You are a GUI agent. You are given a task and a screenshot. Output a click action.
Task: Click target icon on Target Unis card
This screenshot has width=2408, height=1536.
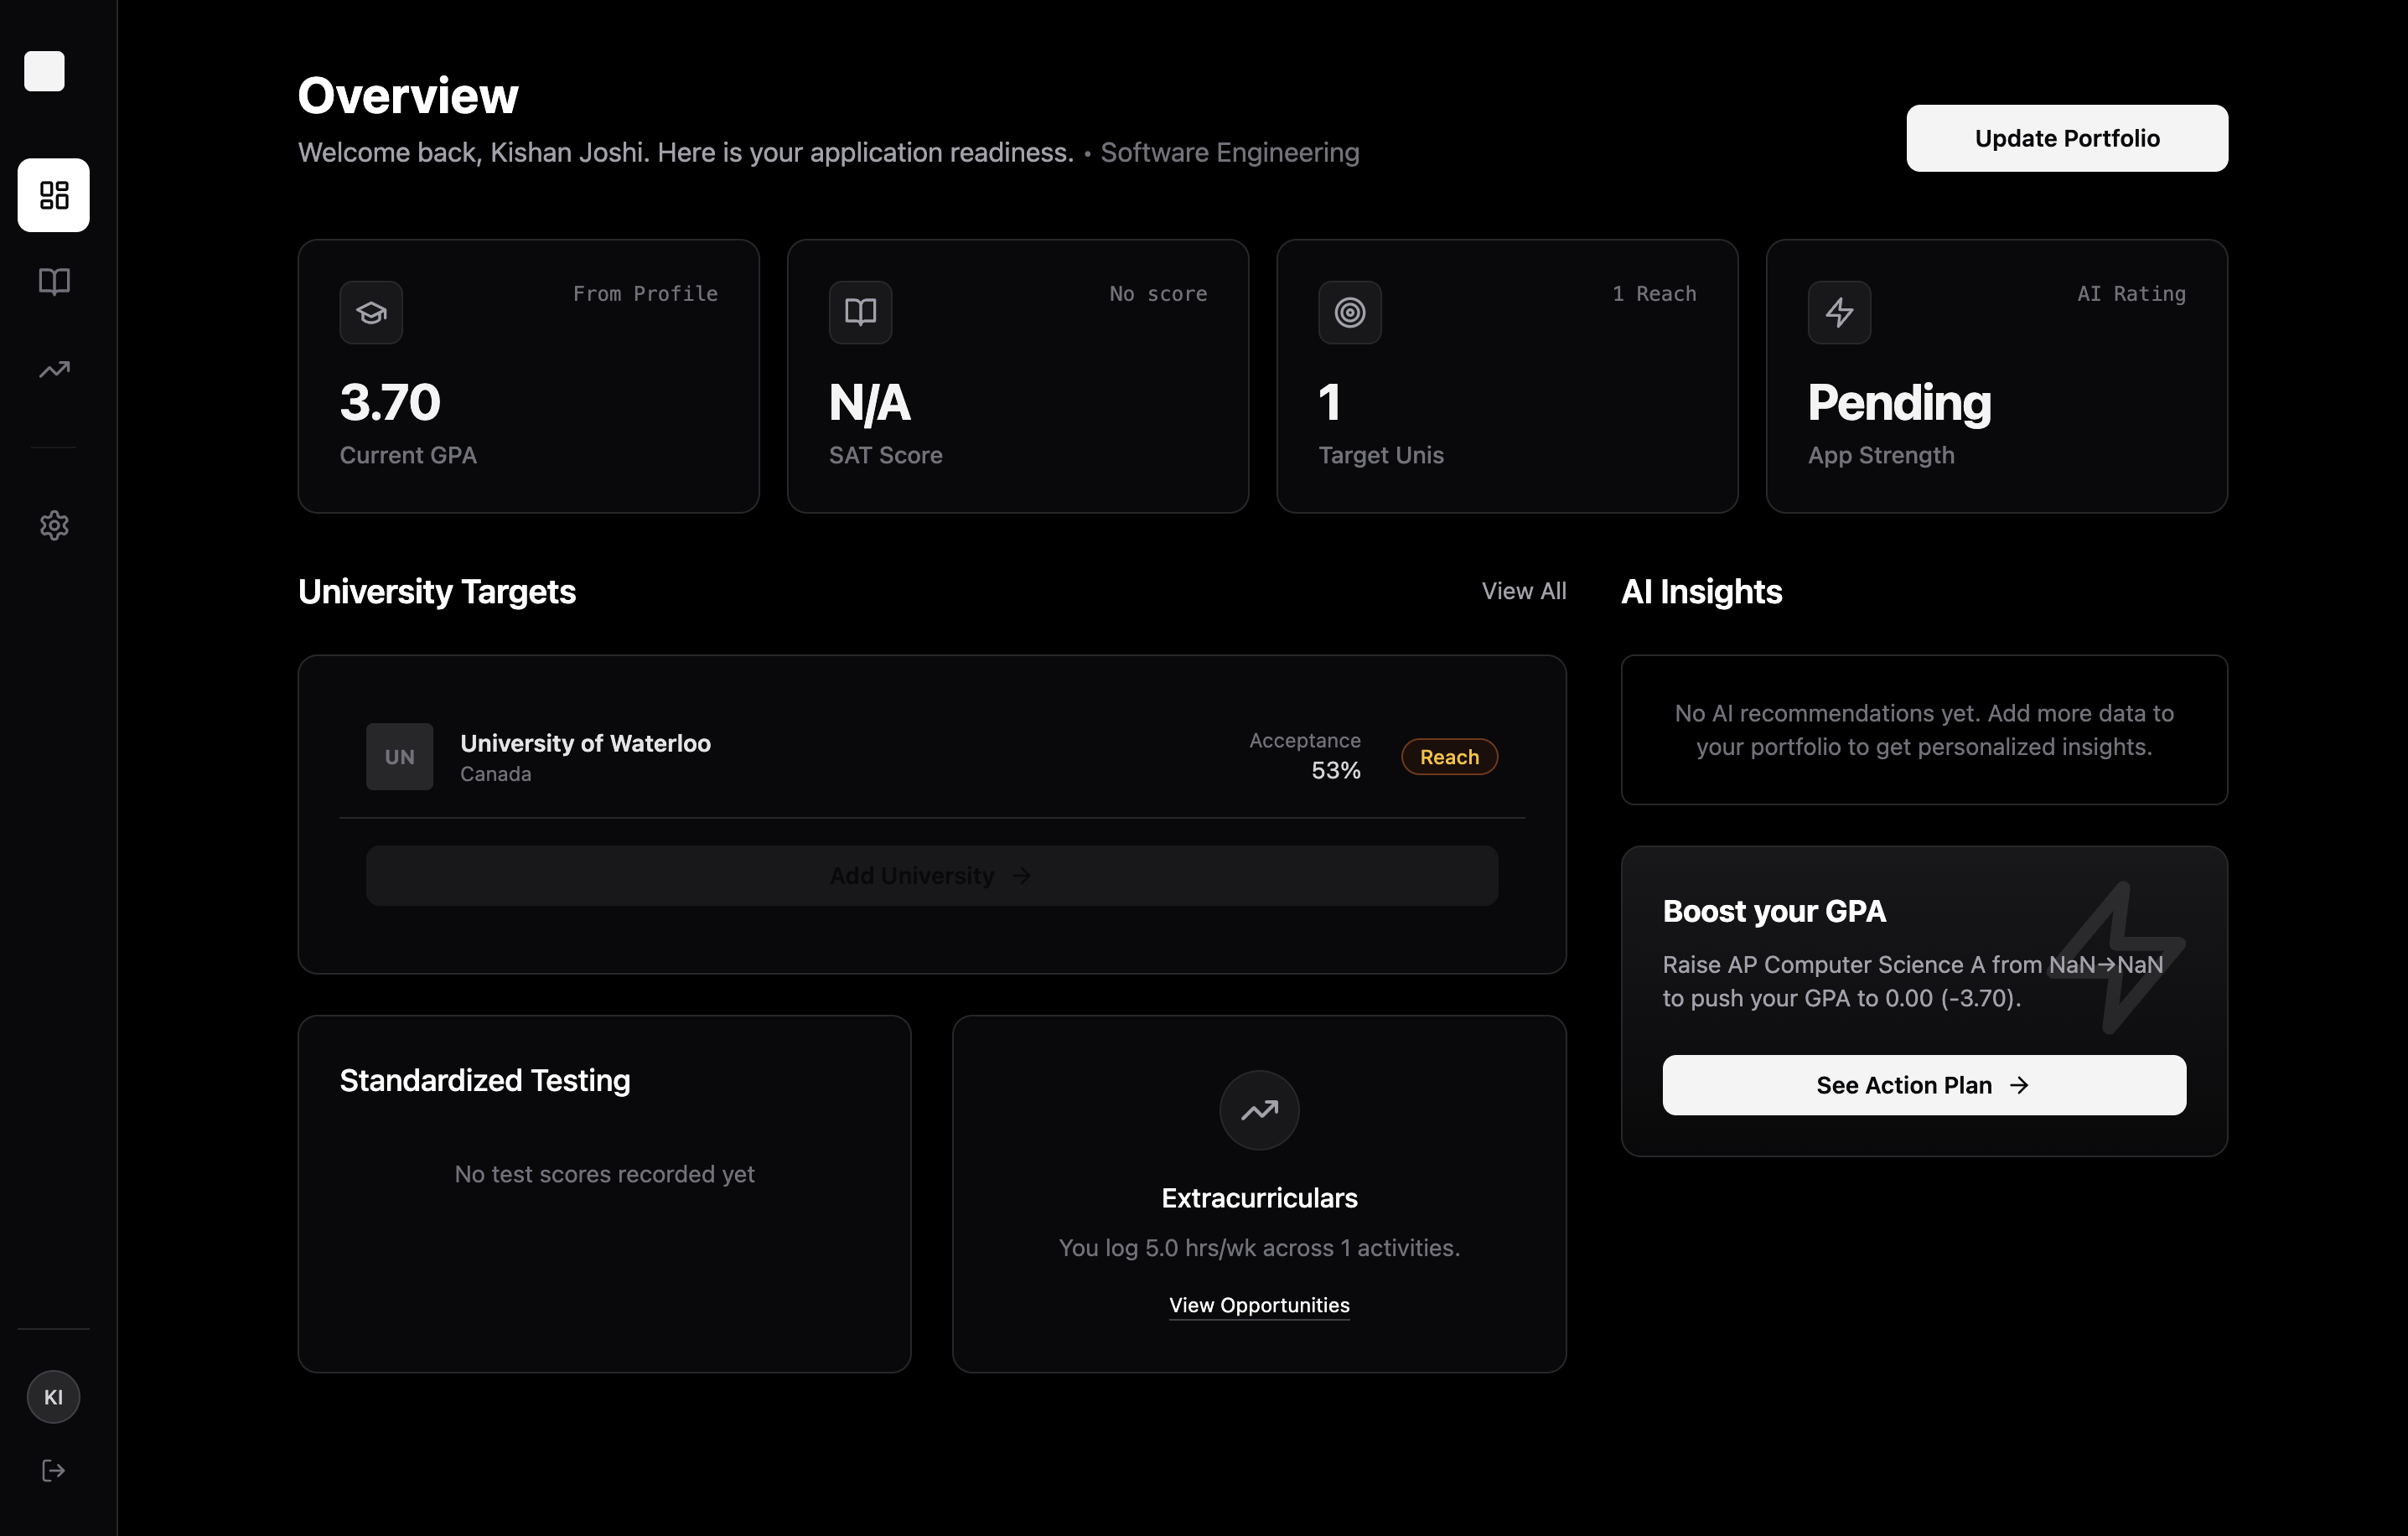click(x=1350, y=313)
